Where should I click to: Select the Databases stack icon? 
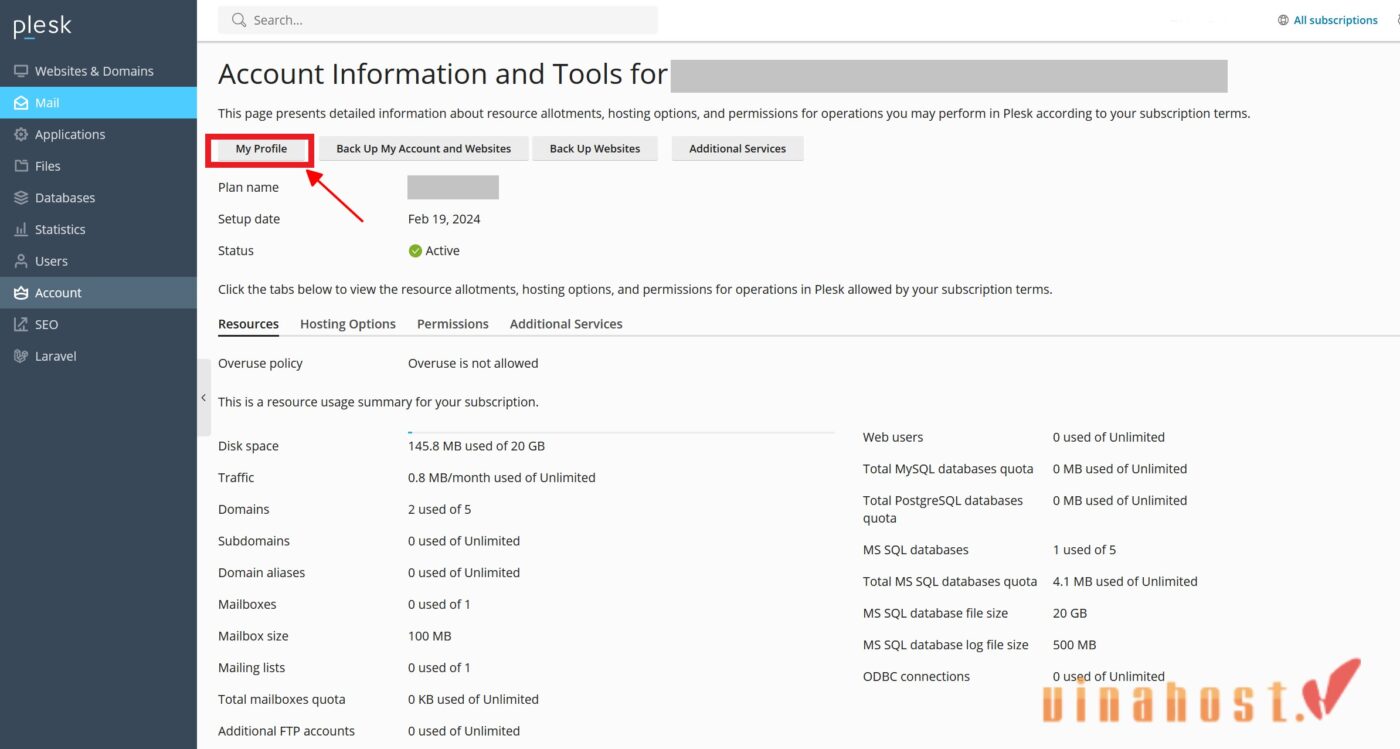coord(20,198)
